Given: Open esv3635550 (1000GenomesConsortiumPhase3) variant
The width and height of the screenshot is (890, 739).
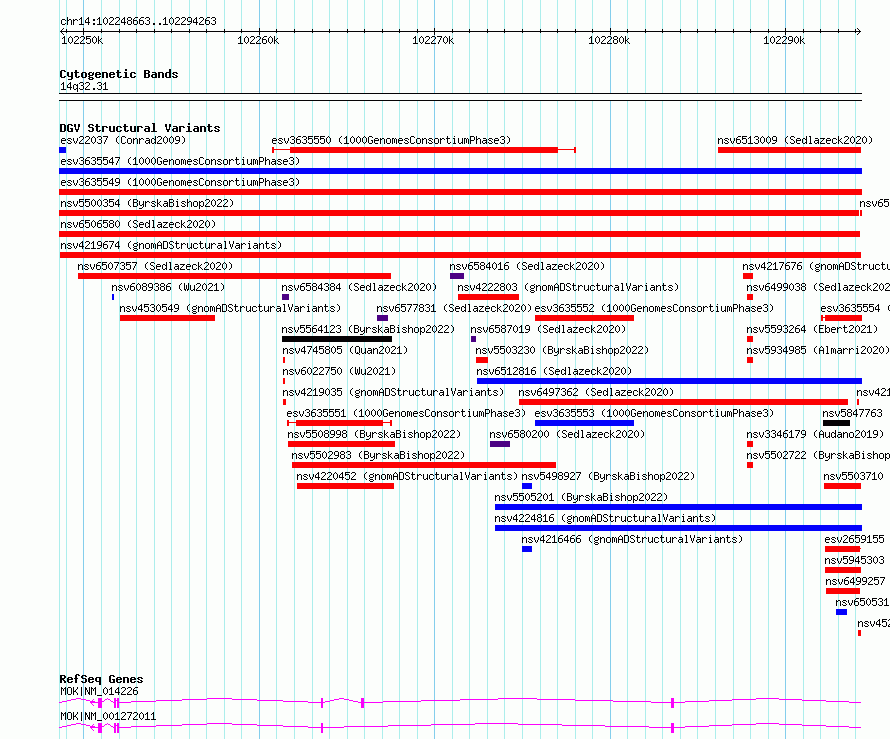Looking at the screenshot, I should (x=391, y=140).
